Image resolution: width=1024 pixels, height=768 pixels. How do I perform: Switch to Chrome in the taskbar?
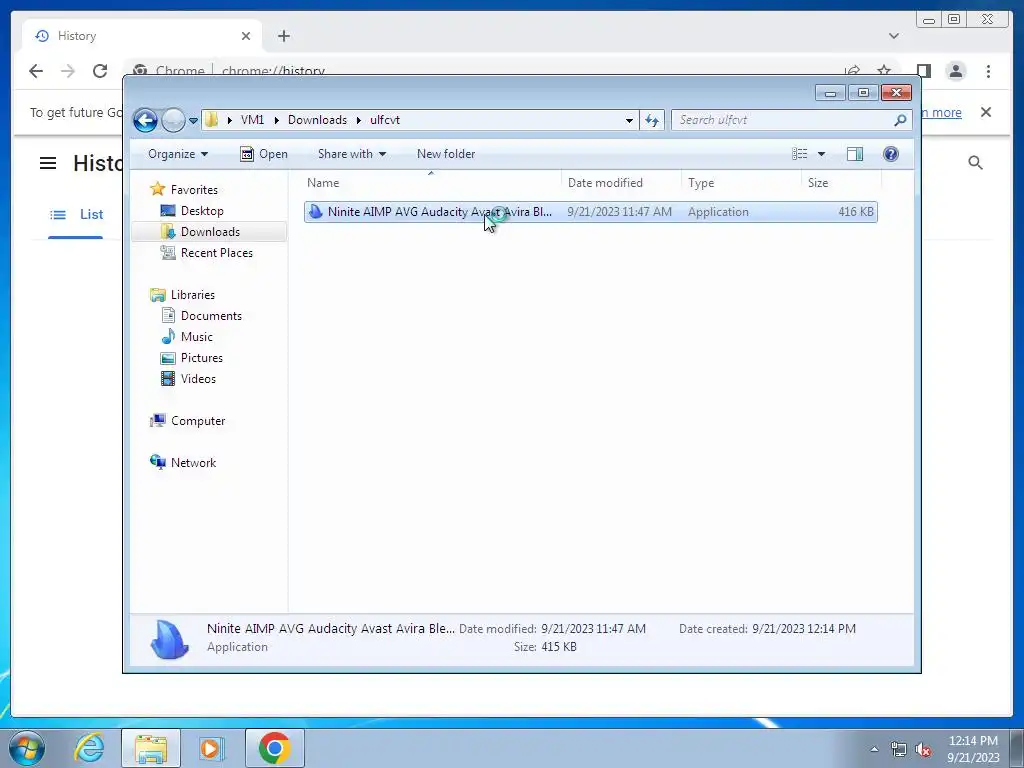274,748
